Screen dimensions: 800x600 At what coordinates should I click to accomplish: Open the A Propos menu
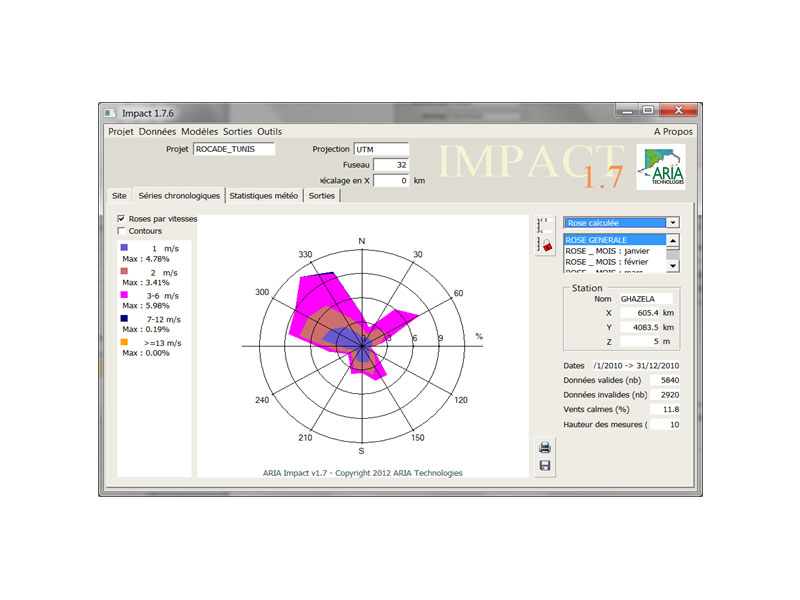673,132
